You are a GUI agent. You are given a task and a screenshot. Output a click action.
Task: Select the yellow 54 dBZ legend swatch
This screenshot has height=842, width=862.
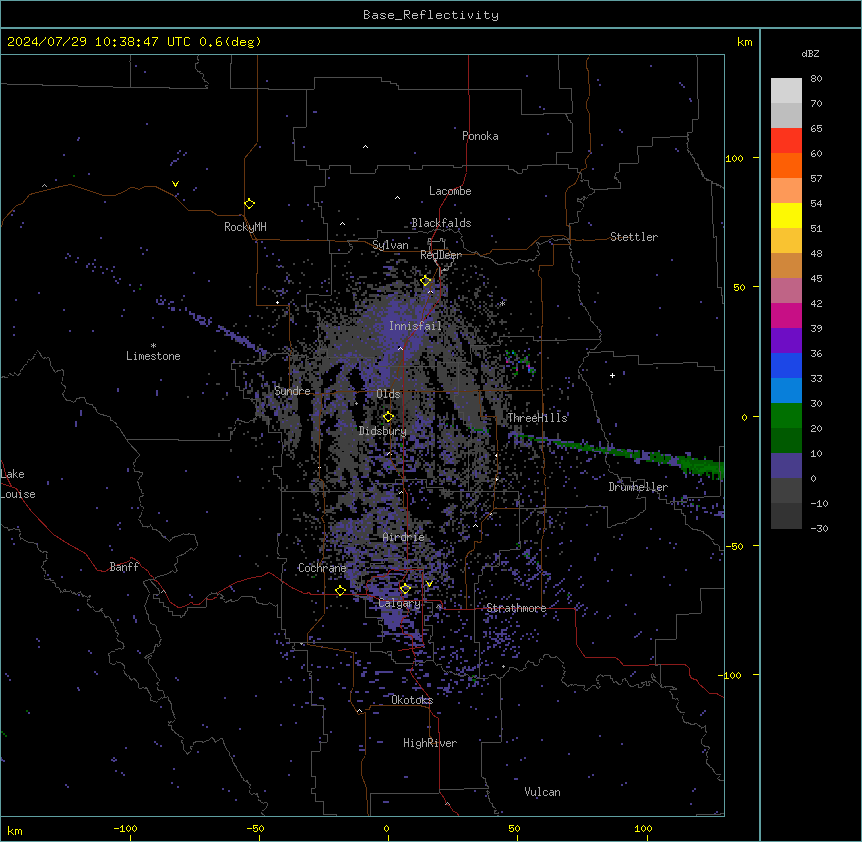tap(786, 215)
